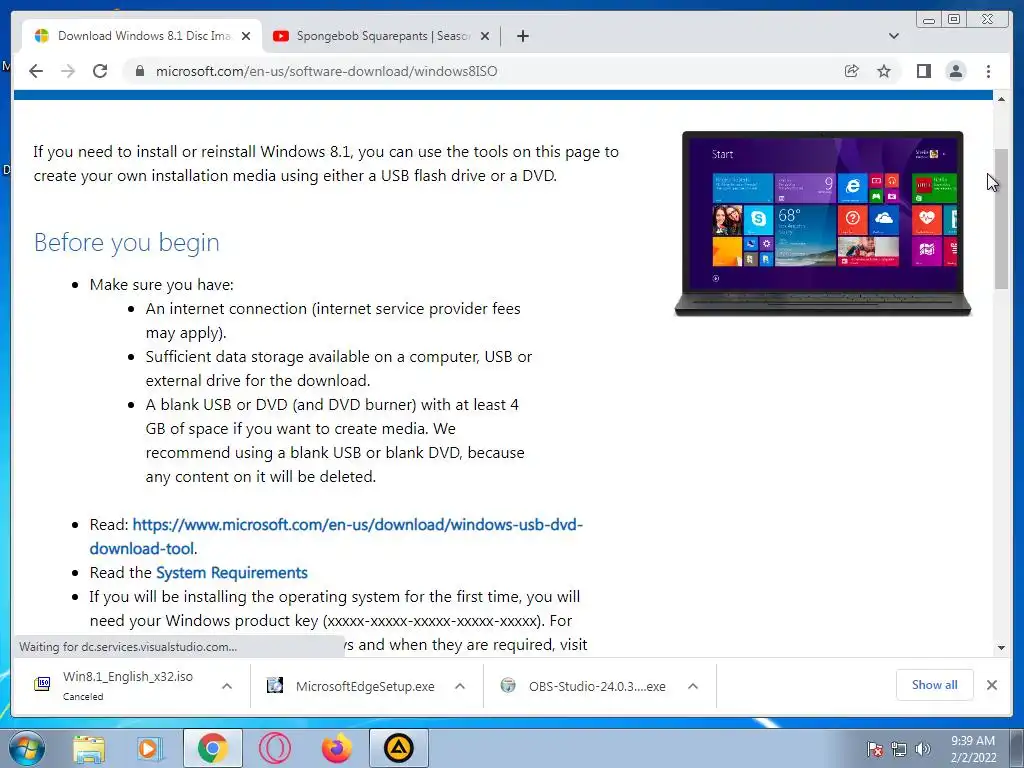This screenshot has width=1024, height=768.
Task: Click the page scrollbar down arrow
Action: 1001,648
